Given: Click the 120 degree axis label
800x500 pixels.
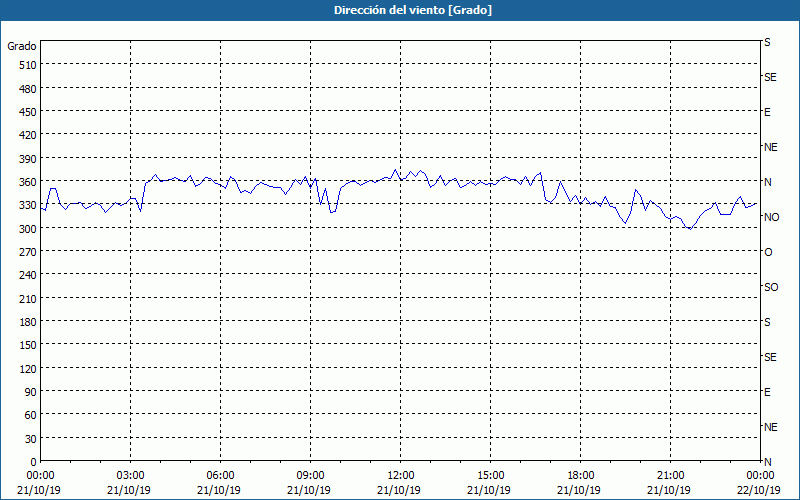Looking at the screenshot, I should point(28,369).
